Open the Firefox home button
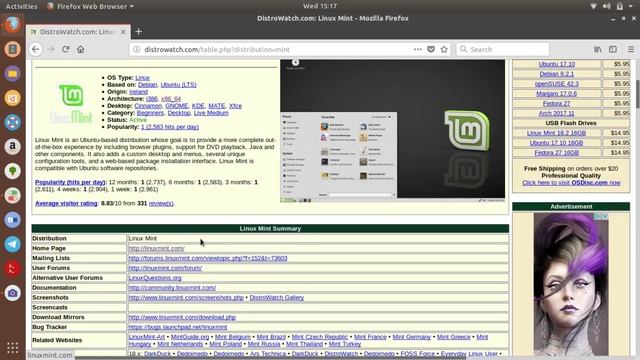 (81, 49)
